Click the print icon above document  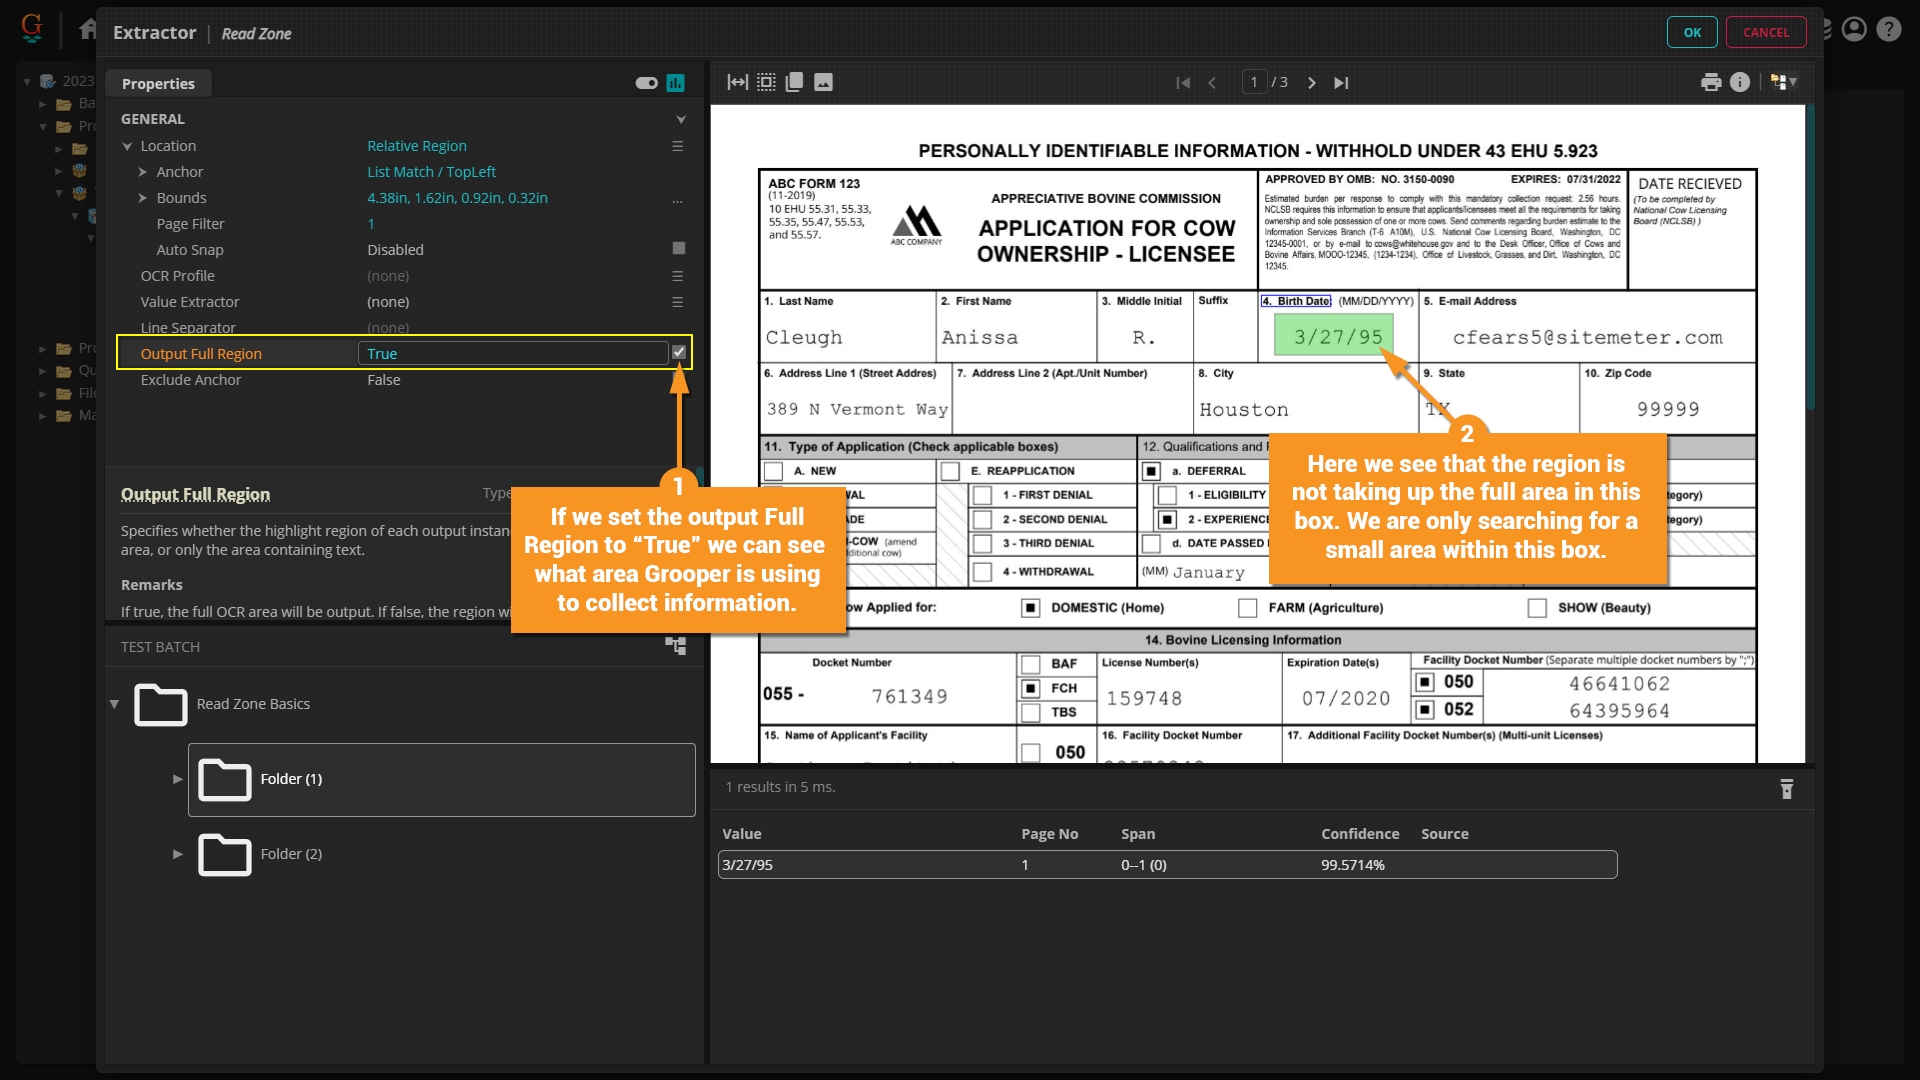click(x=1711, y=83)
